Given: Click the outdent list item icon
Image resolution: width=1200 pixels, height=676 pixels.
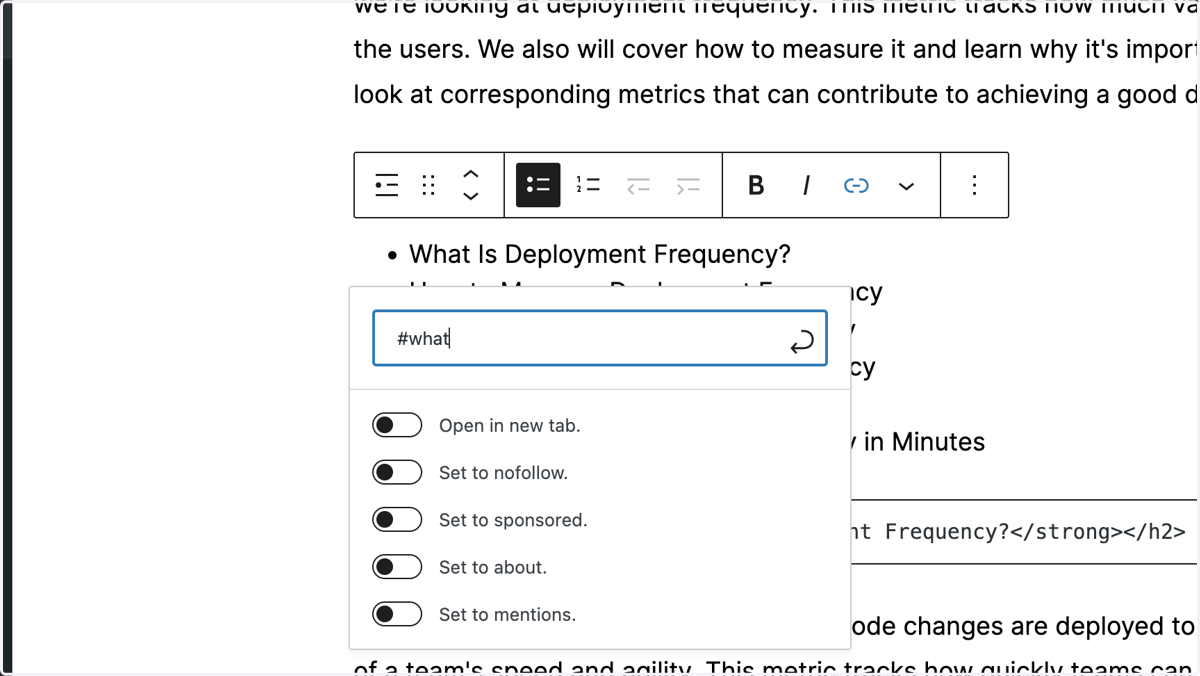Looking at the screenshot, I should (x=638, y=185).
